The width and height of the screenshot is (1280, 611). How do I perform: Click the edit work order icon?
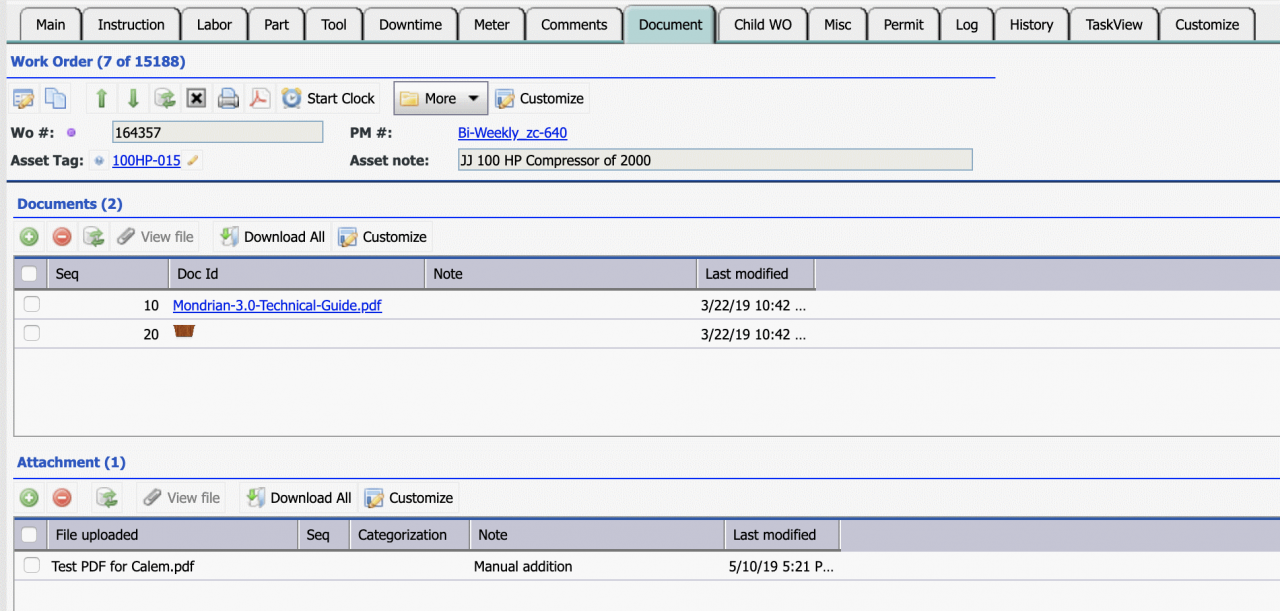(x=23, y=98)
